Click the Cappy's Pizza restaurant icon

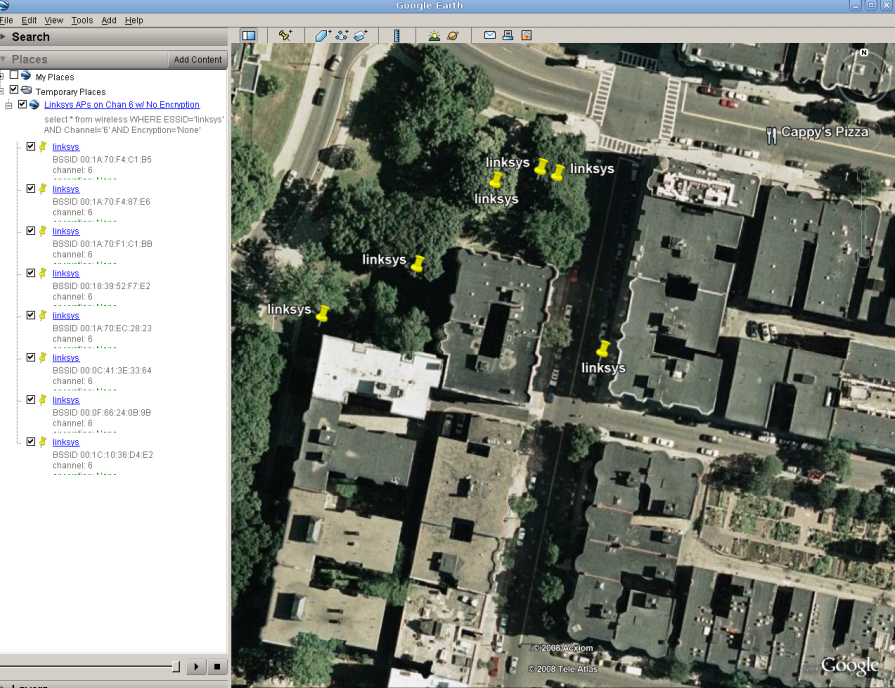pyautogui.click(x=771, y=135)
